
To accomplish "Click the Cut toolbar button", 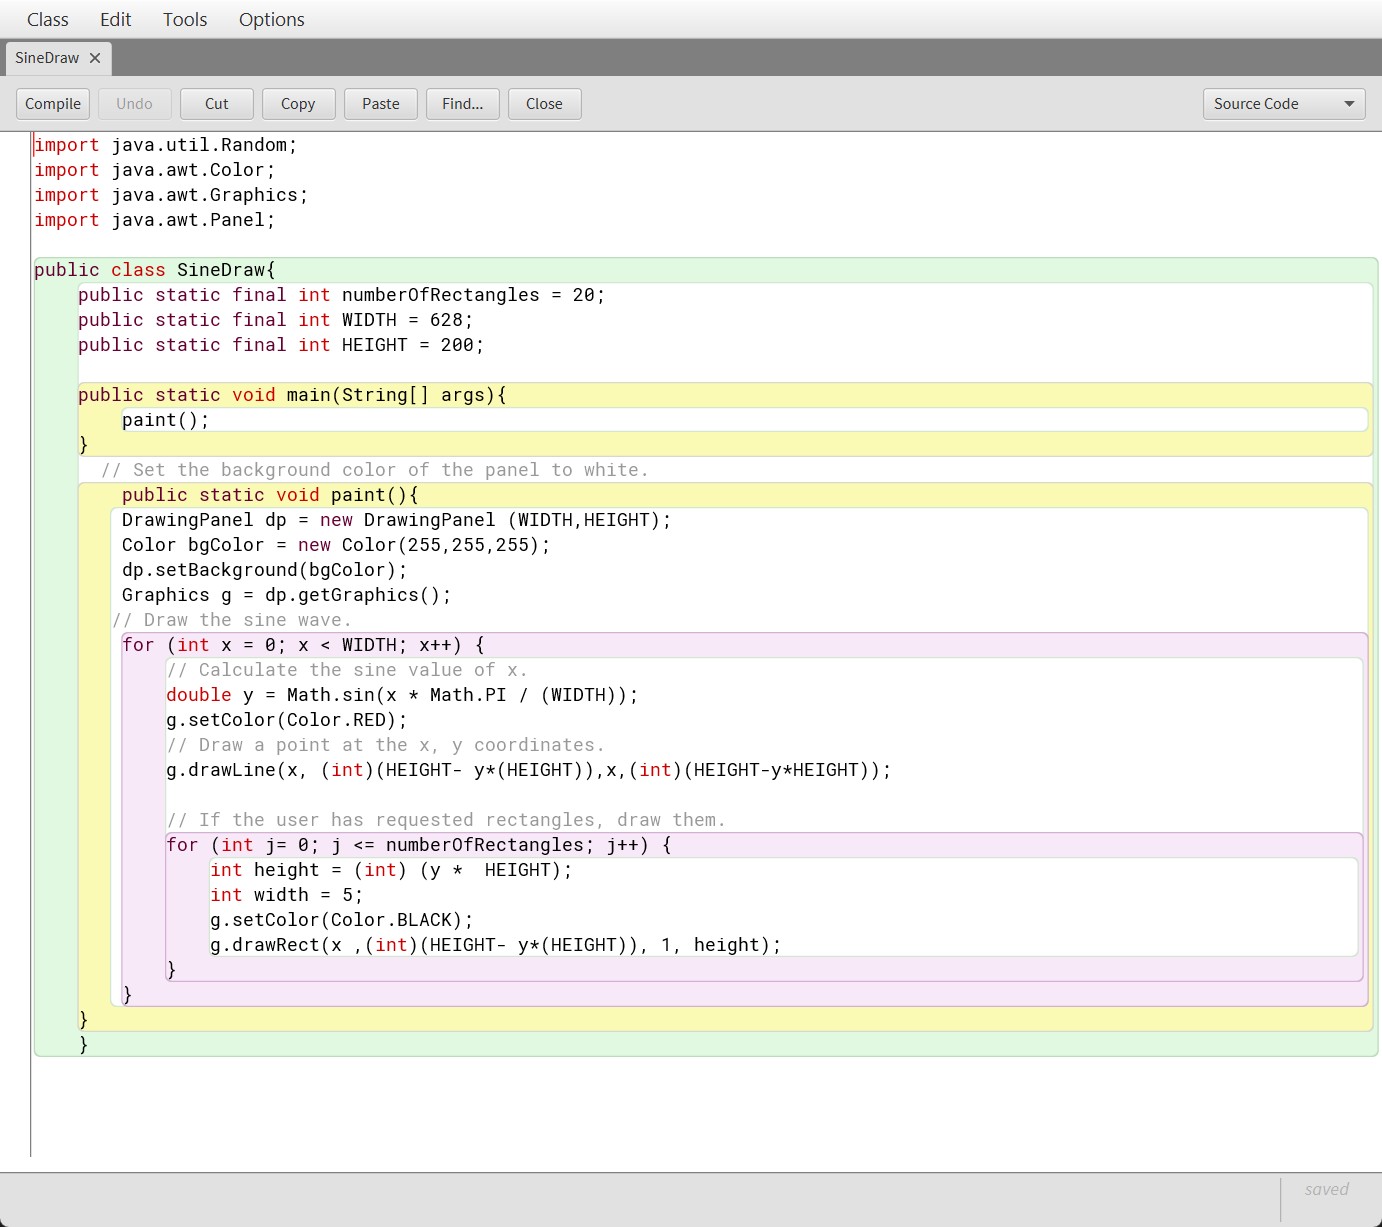I will 216,104.
